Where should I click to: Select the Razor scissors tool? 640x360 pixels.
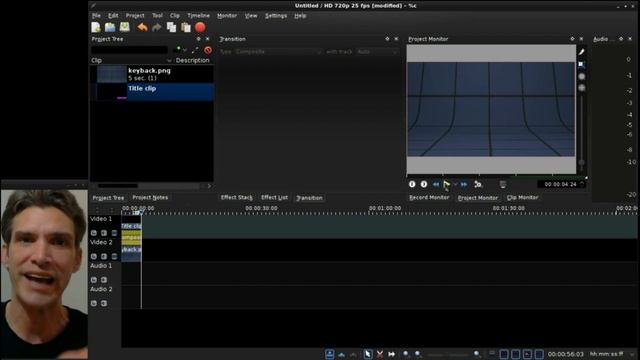pos(380,354)
